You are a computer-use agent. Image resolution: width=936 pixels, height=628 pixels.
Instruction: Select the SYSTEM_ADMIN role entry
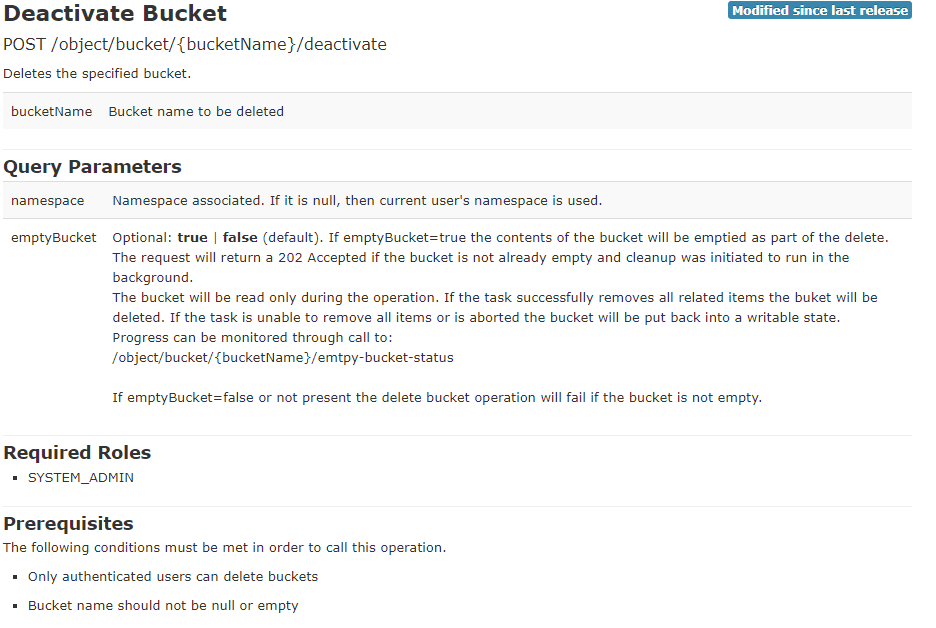(x=81, y=478)
